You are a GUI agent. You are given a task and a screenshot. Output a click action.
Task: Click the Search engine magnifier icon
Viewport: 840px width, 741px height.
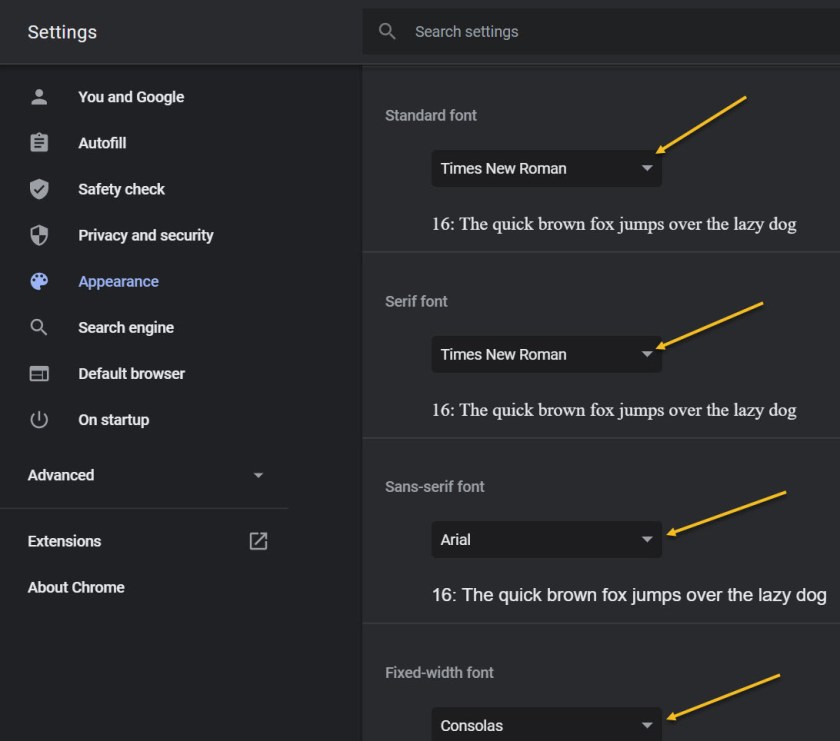(x=39, y=327)
